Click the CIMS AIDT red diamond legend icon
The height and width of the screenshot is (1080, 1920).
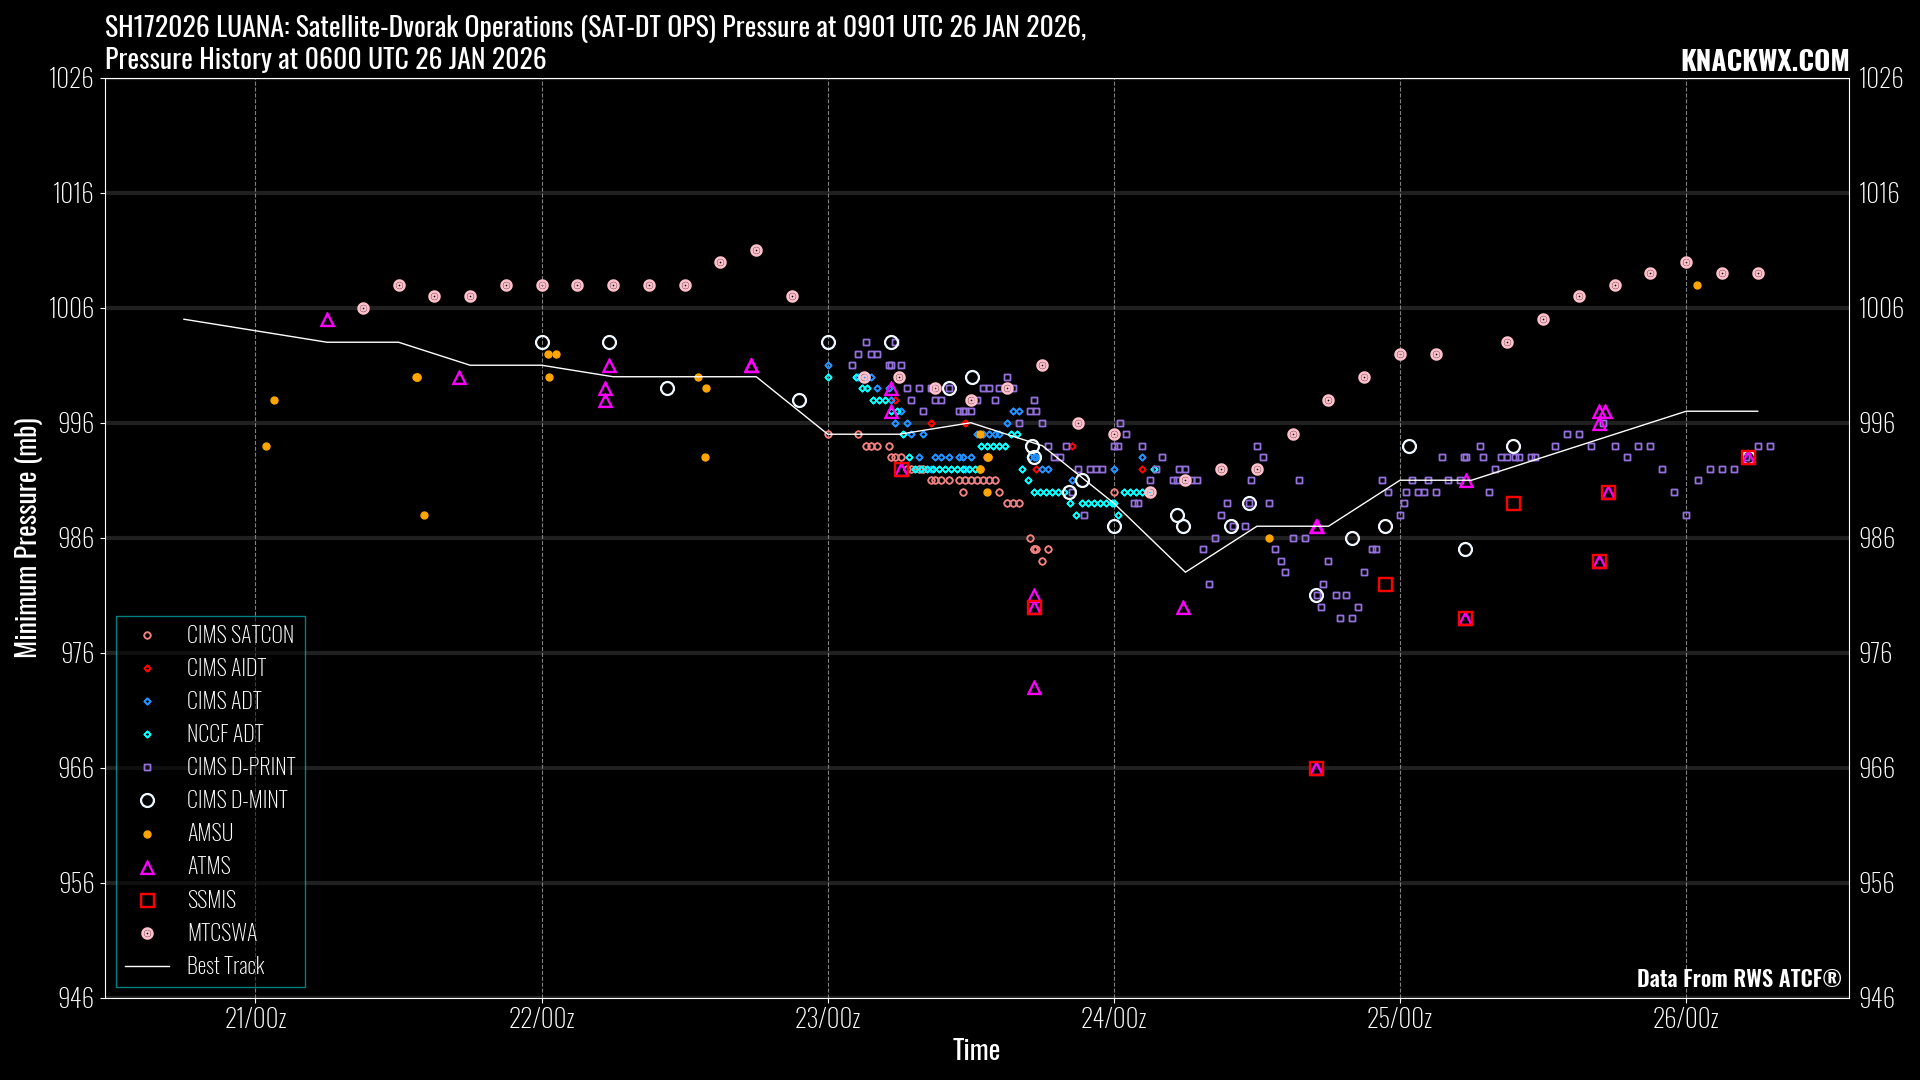(x=147, y=668)
